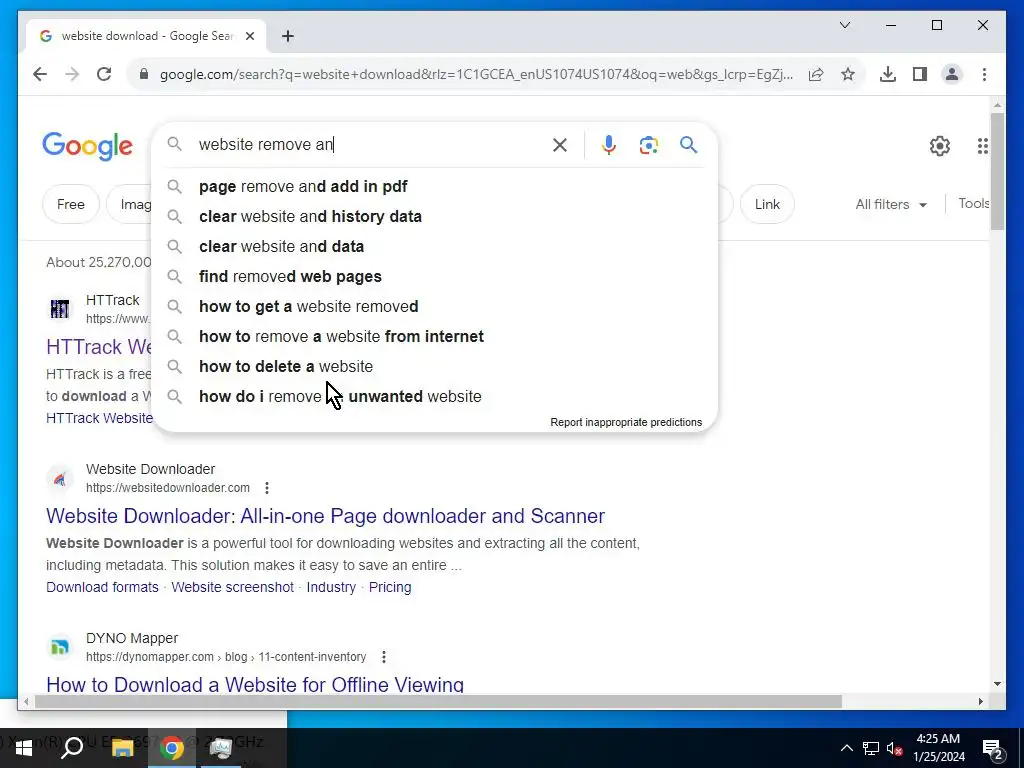Click the HTTrack Website sitelink
Viewport: 1024px width, 768px height.
pos(99,418)
